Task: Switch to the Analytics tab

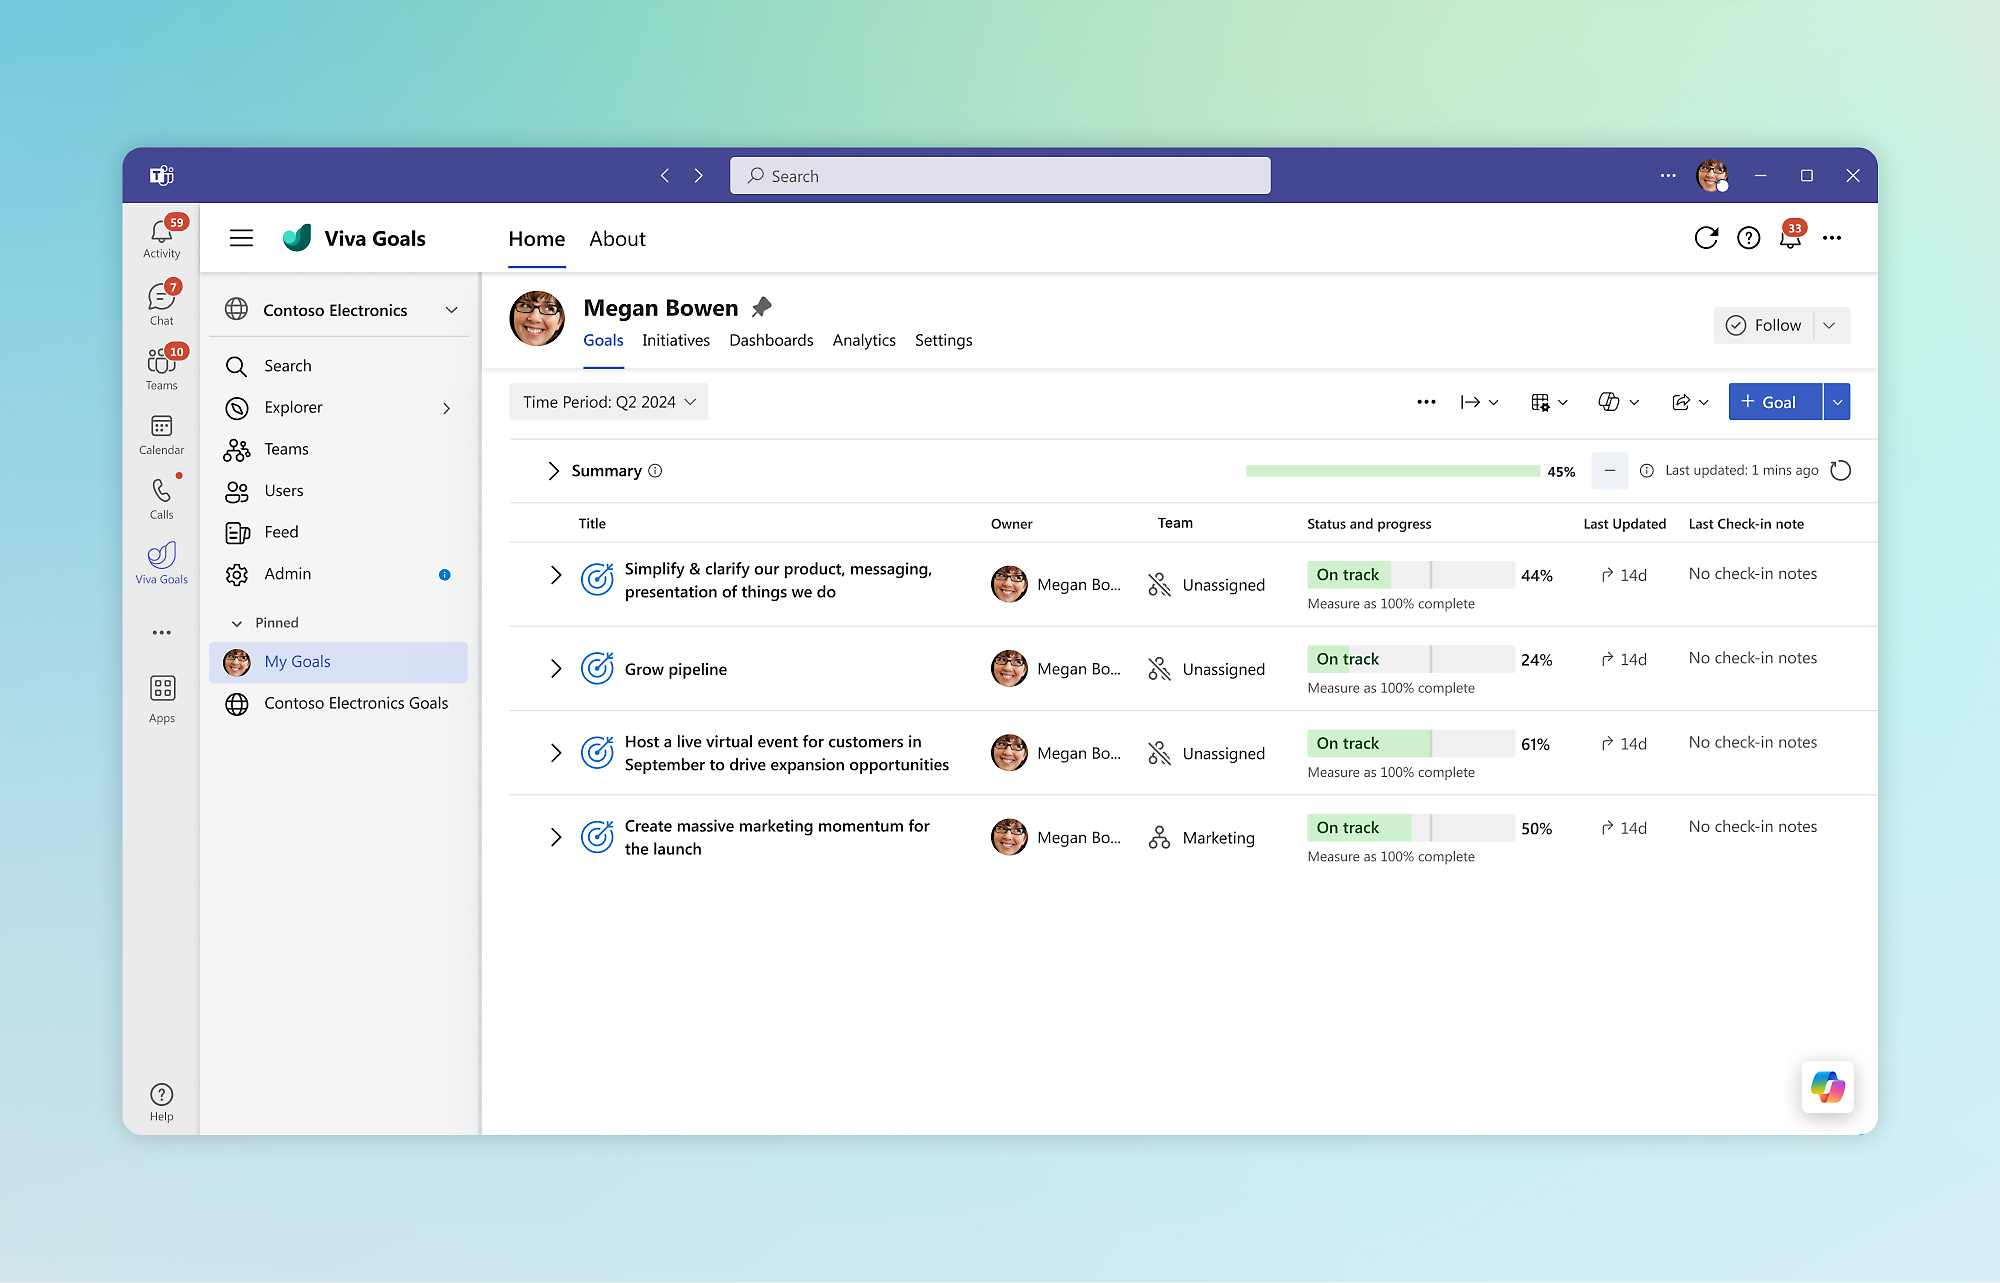Action: coord(863,340)
